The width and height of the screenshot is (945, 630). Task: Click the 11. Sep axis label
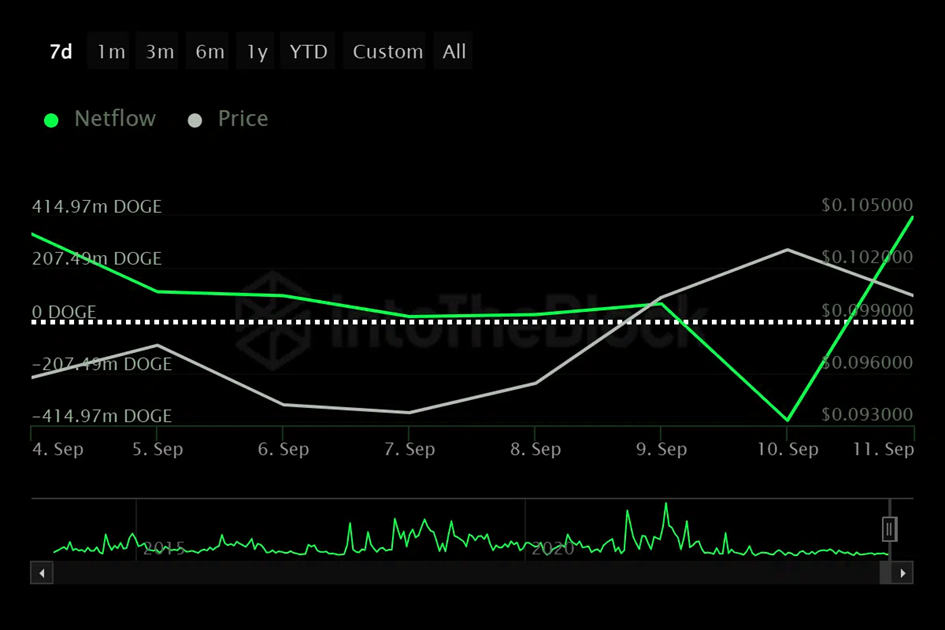[x=884, y=449]
